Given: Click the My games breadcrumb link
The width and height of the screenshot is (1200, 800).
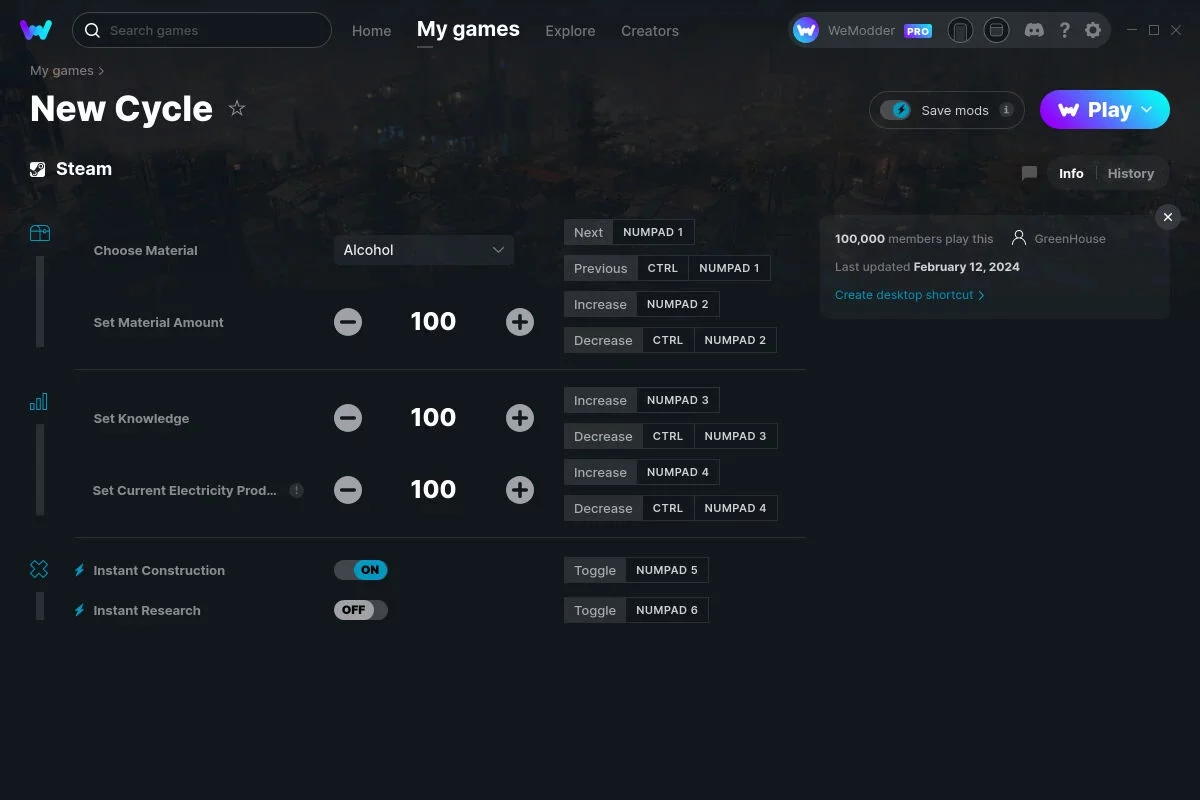Looking at the screenshot, I should (x=62, y=71).
